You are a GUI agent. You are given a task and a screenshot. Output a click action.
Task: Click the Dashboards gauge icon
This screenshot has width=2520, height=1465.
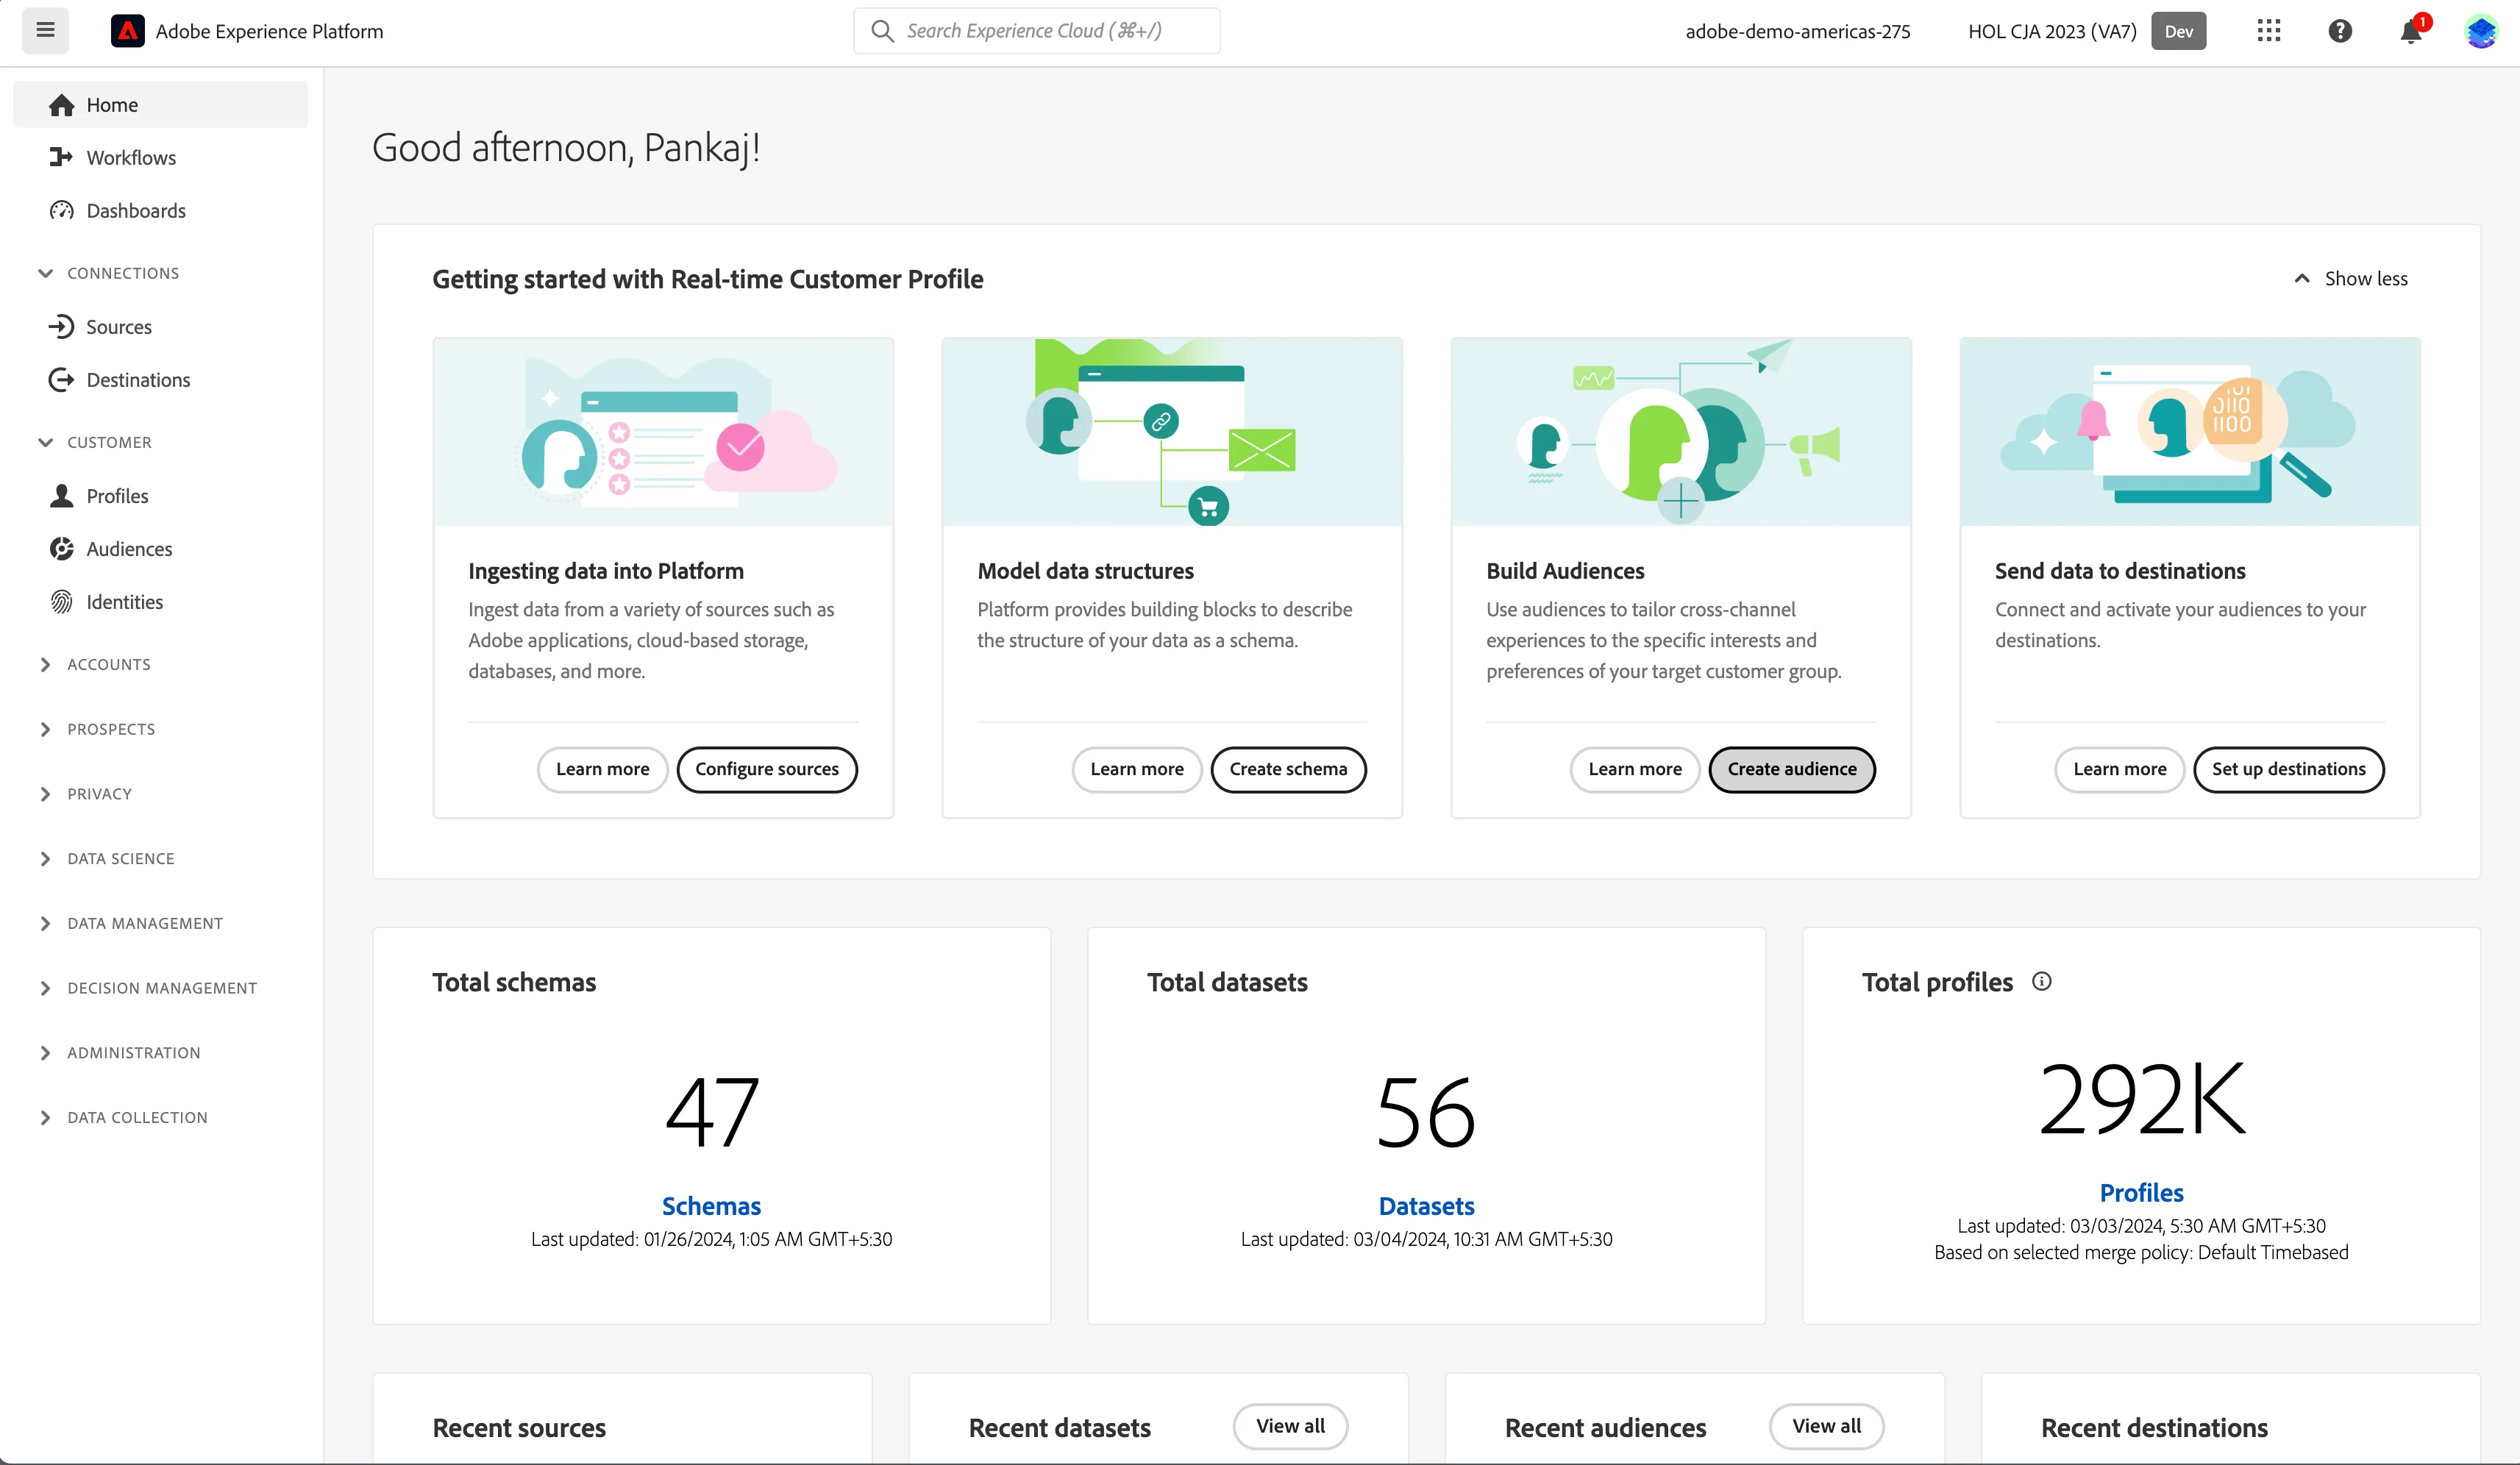click(x=62, y=210)
